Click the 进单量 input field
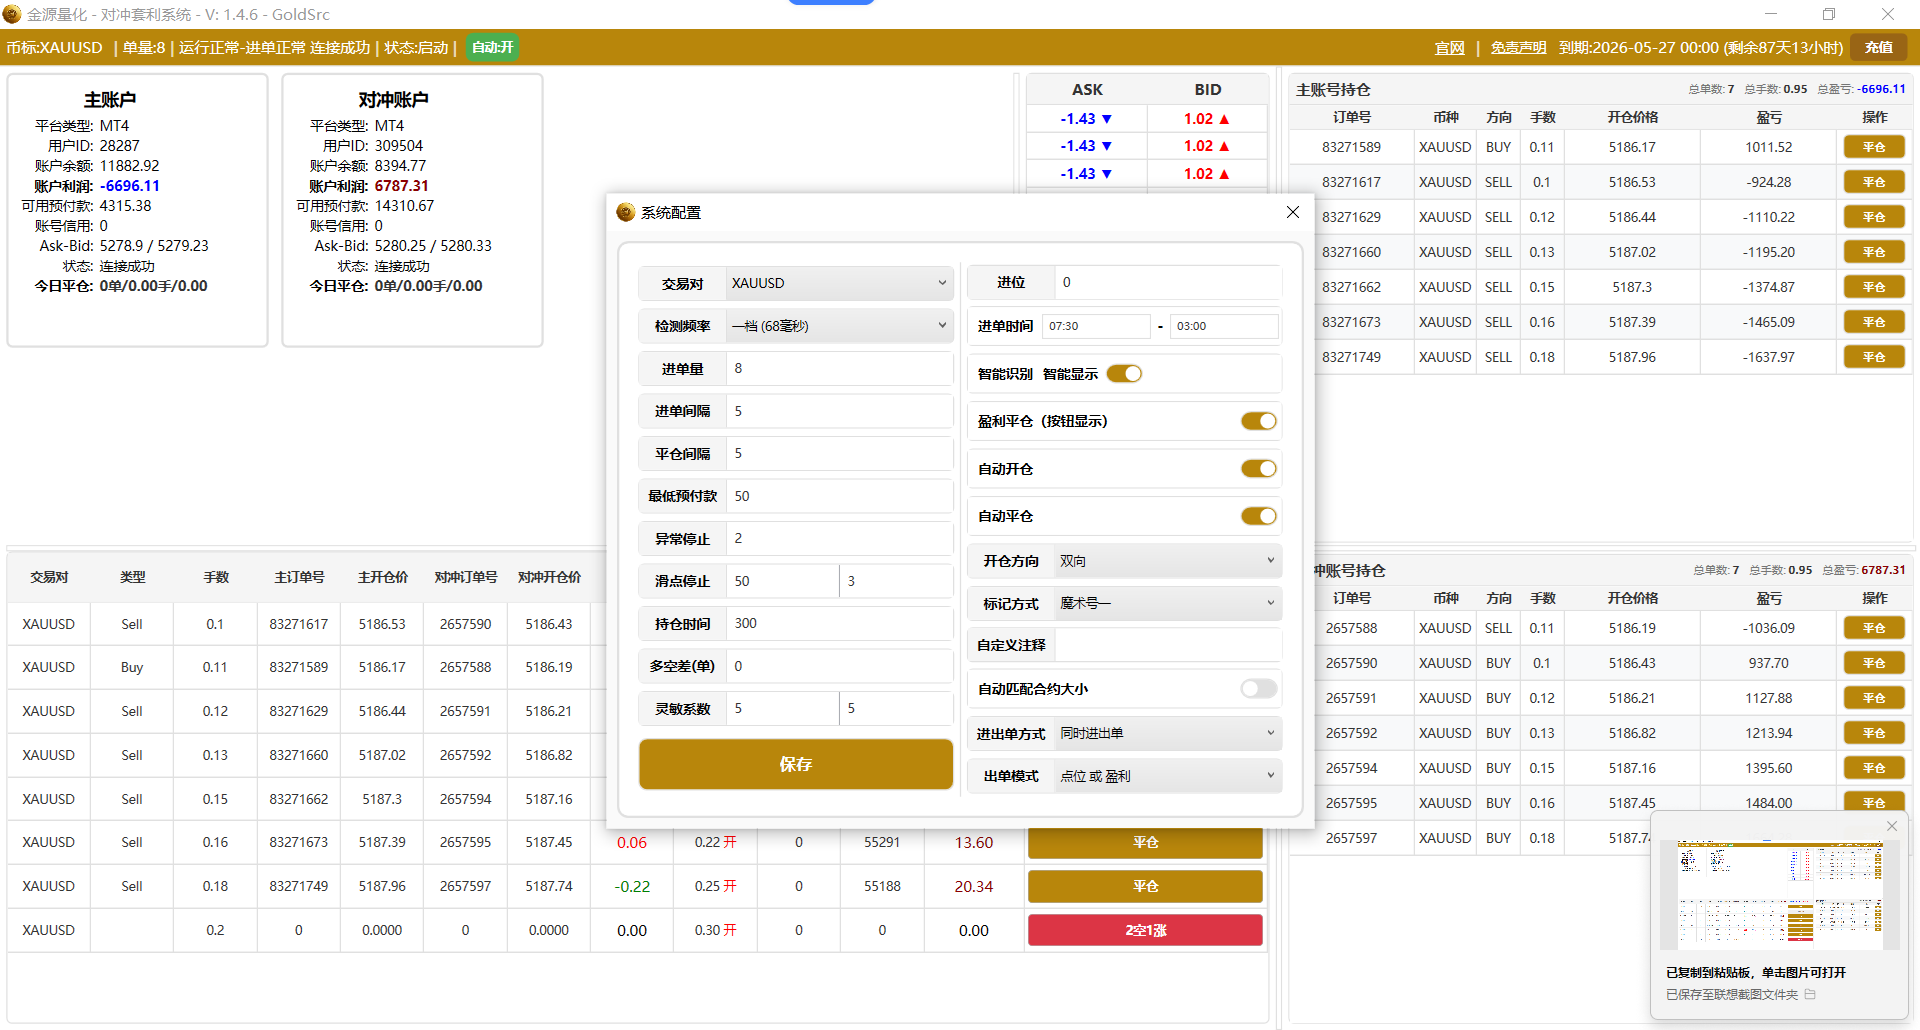 pos(838,369)
